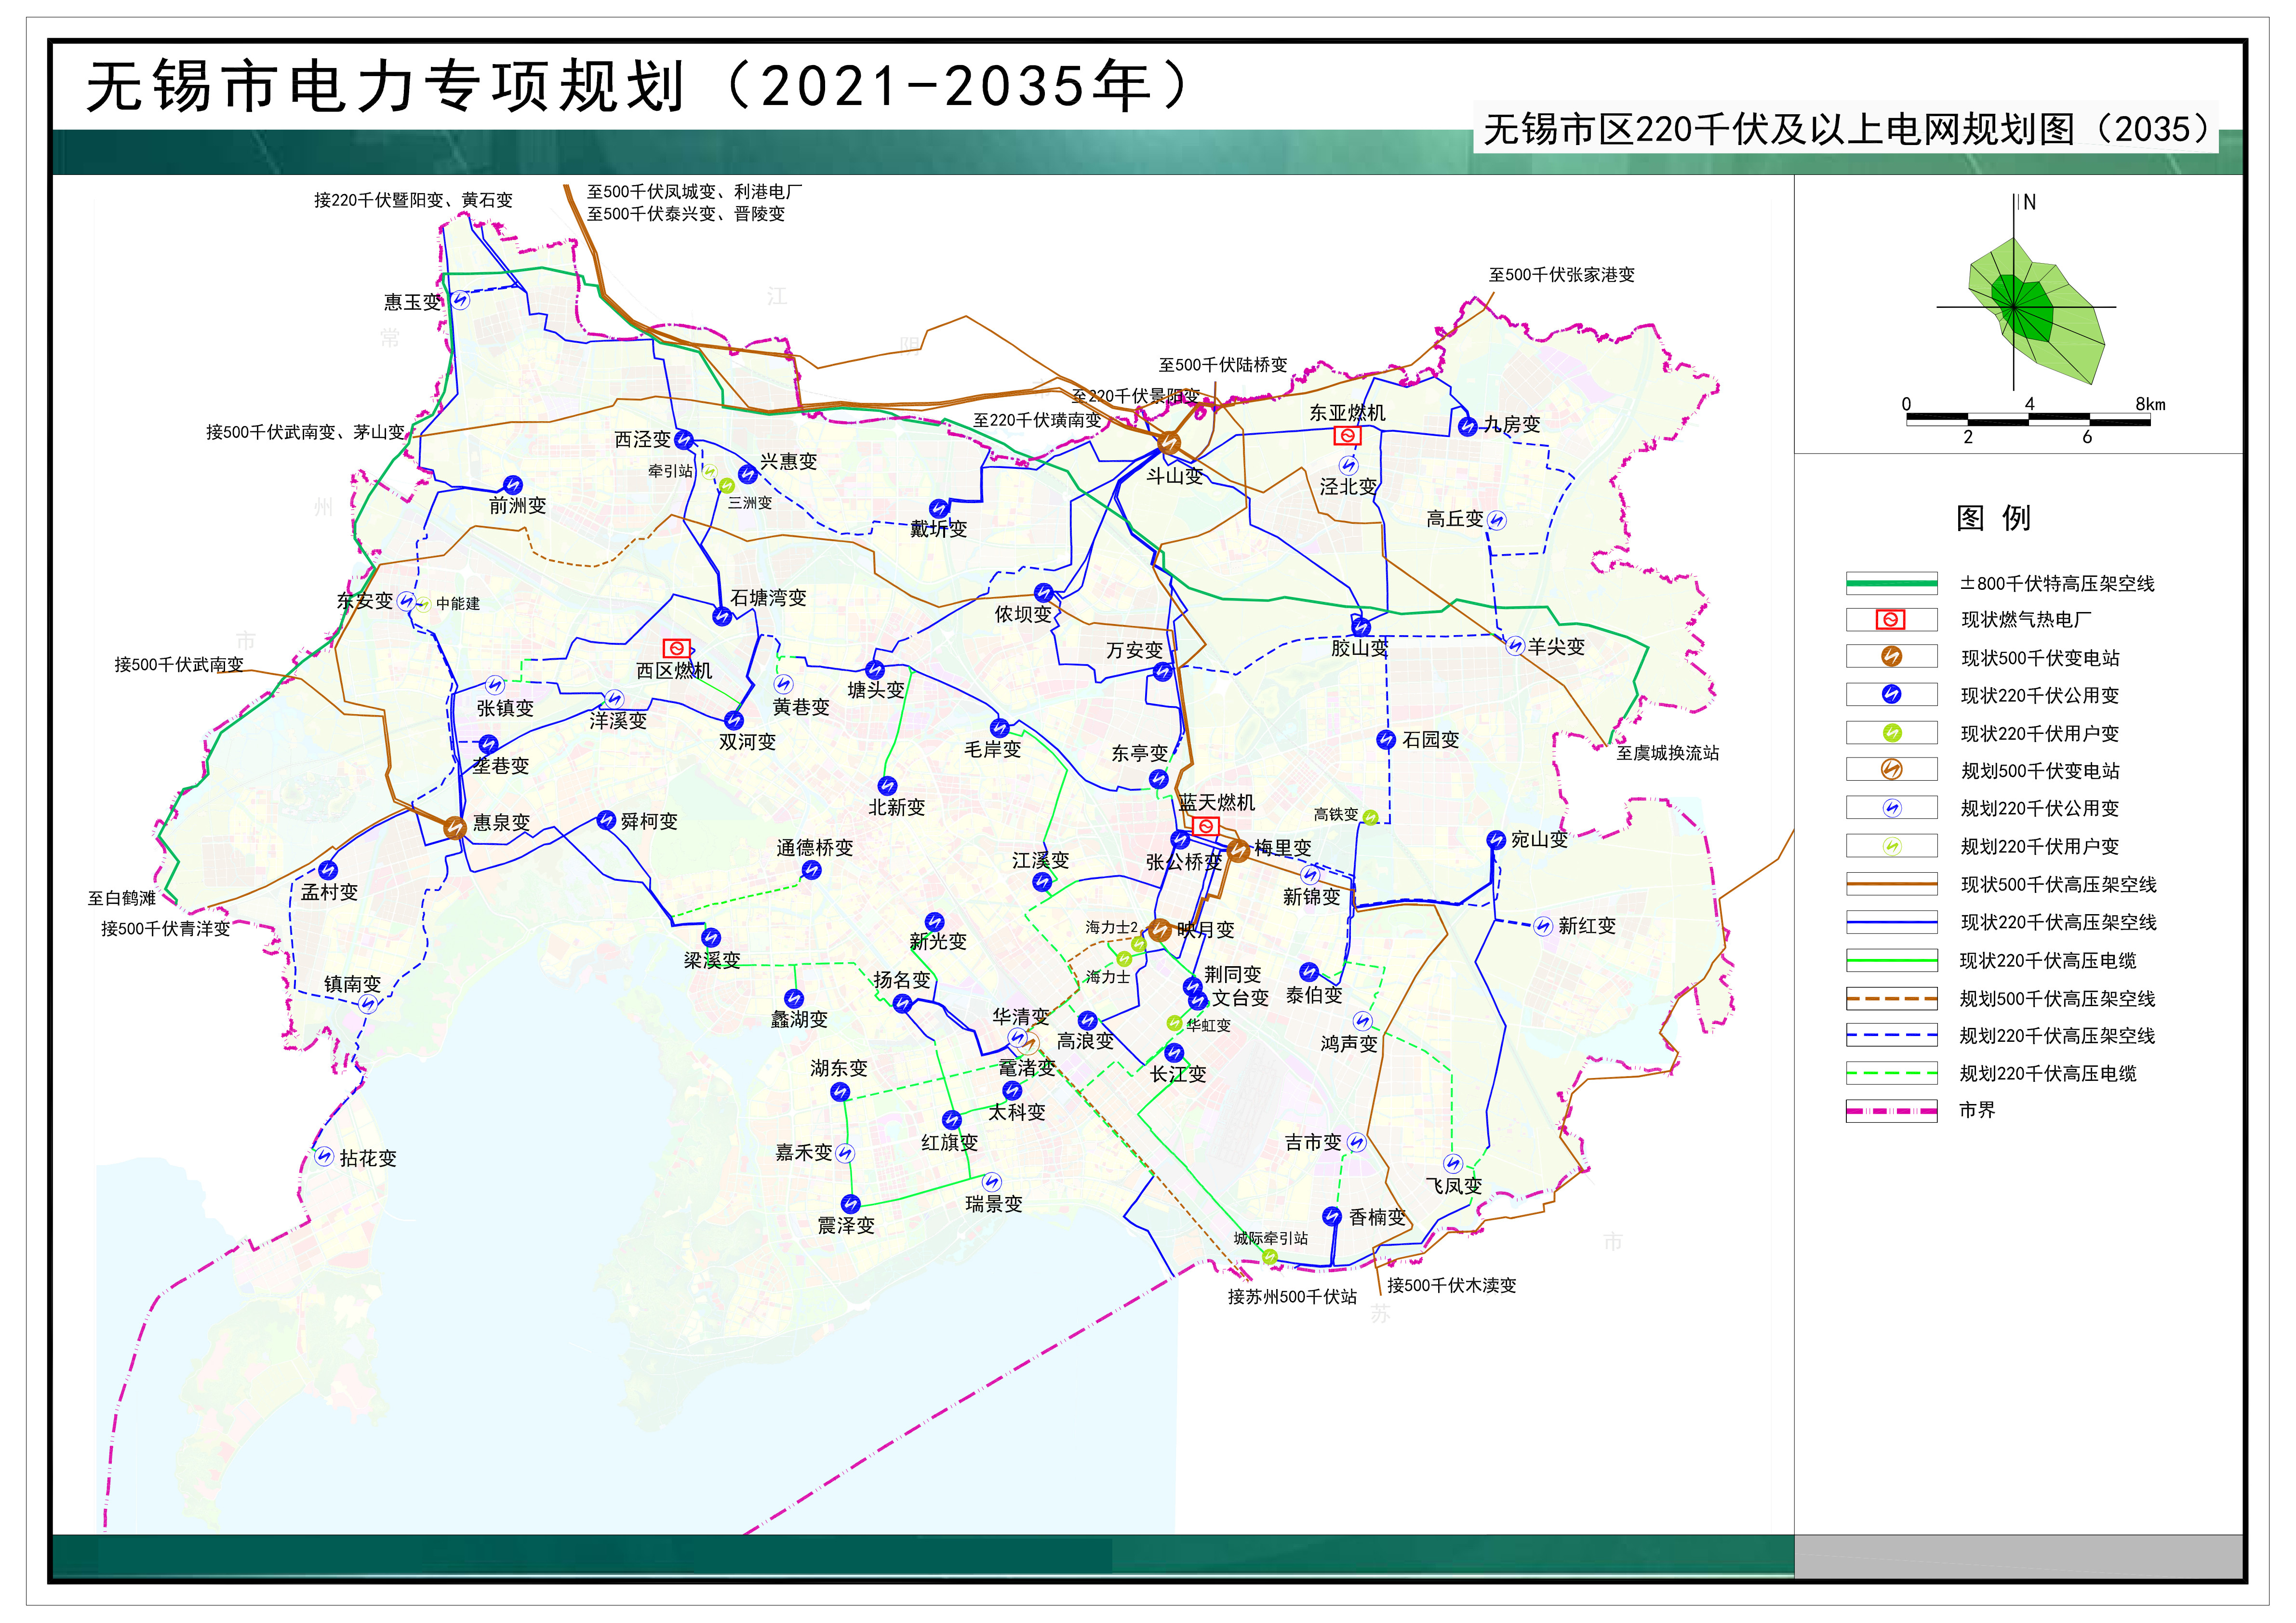Click the 香楠变 blue substation icon
2296x1623 pixels.
1331,1216
